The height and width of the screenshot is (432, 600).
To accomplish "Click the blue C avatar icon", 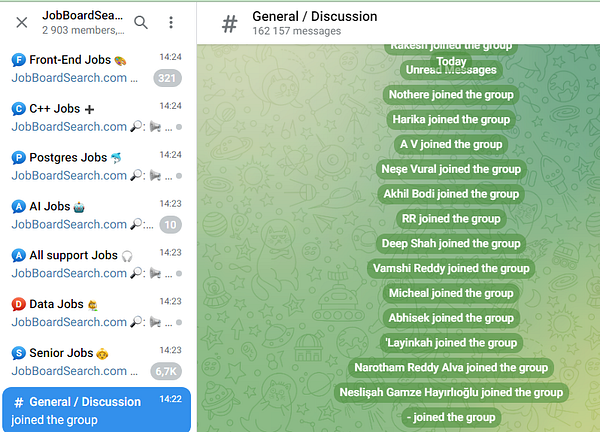I will (x=18, y=109).
